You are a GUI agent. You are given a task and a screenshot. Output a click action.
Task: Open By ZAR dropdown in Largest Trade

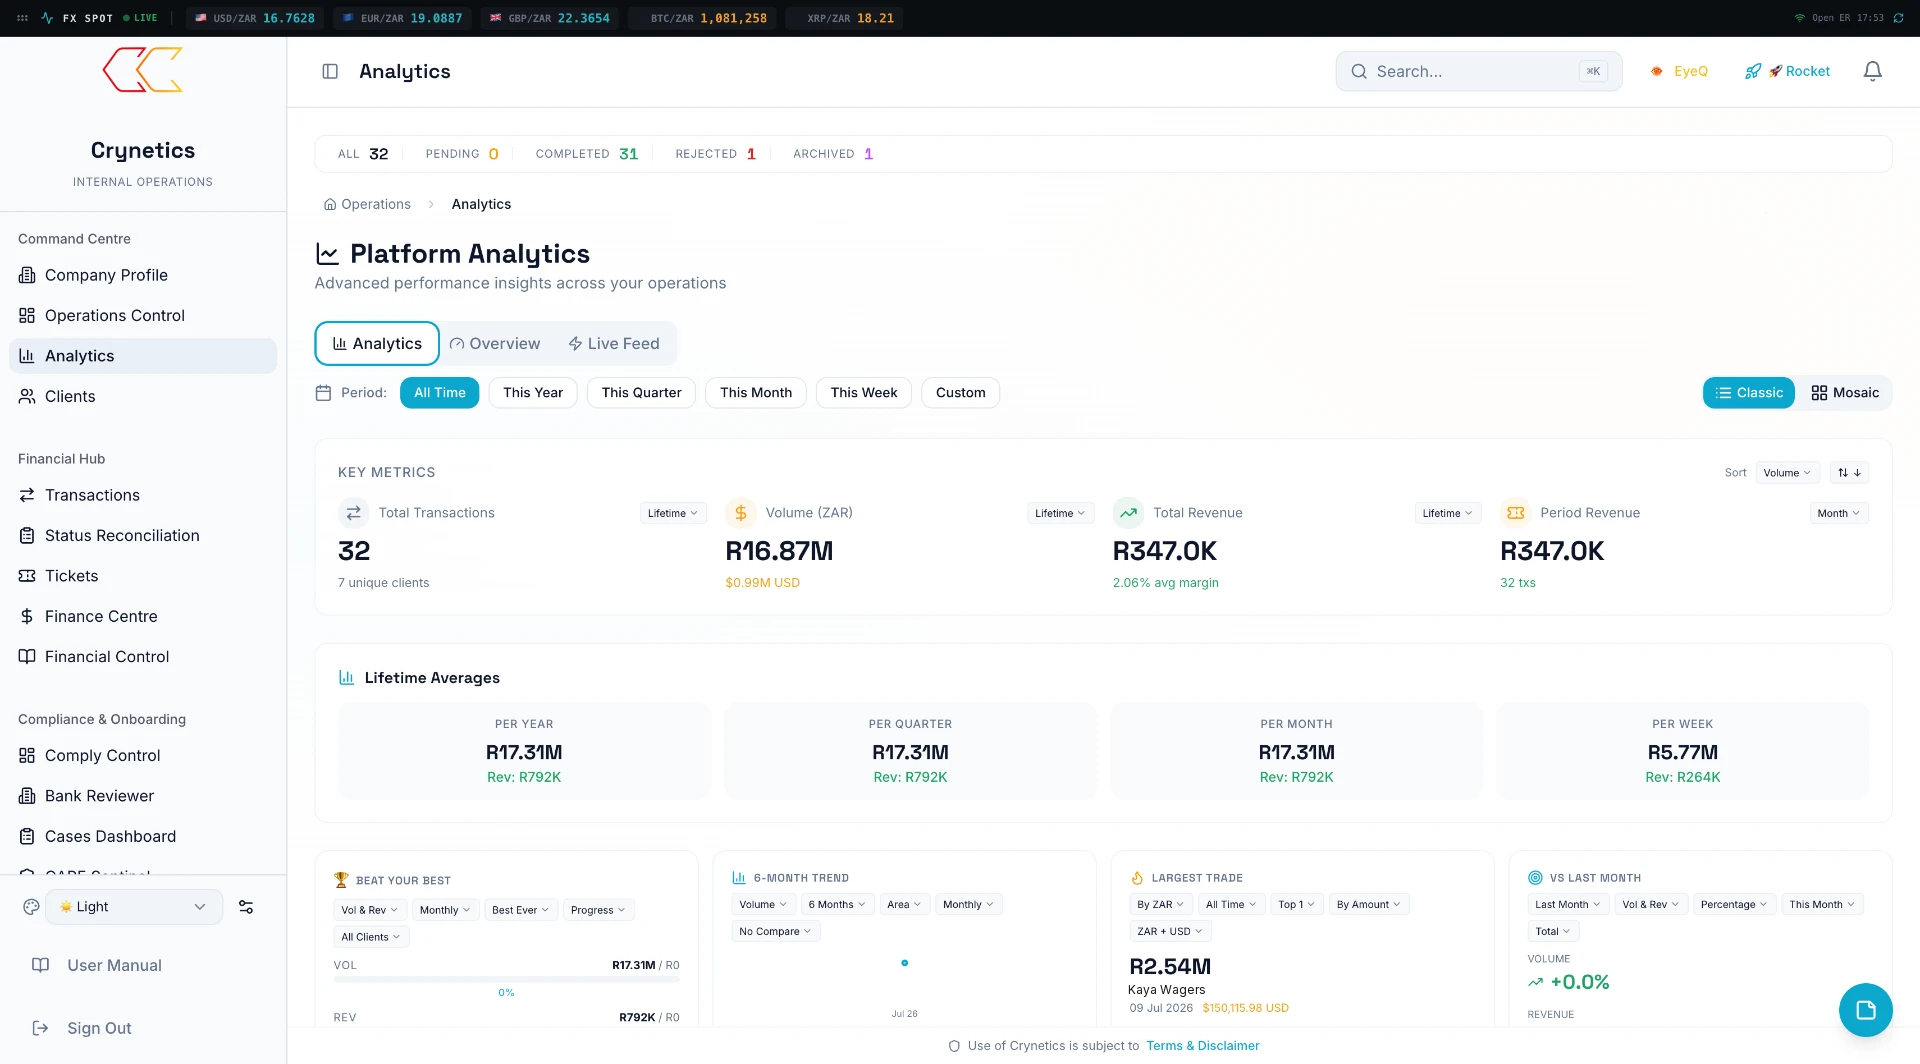point(1160,904)
